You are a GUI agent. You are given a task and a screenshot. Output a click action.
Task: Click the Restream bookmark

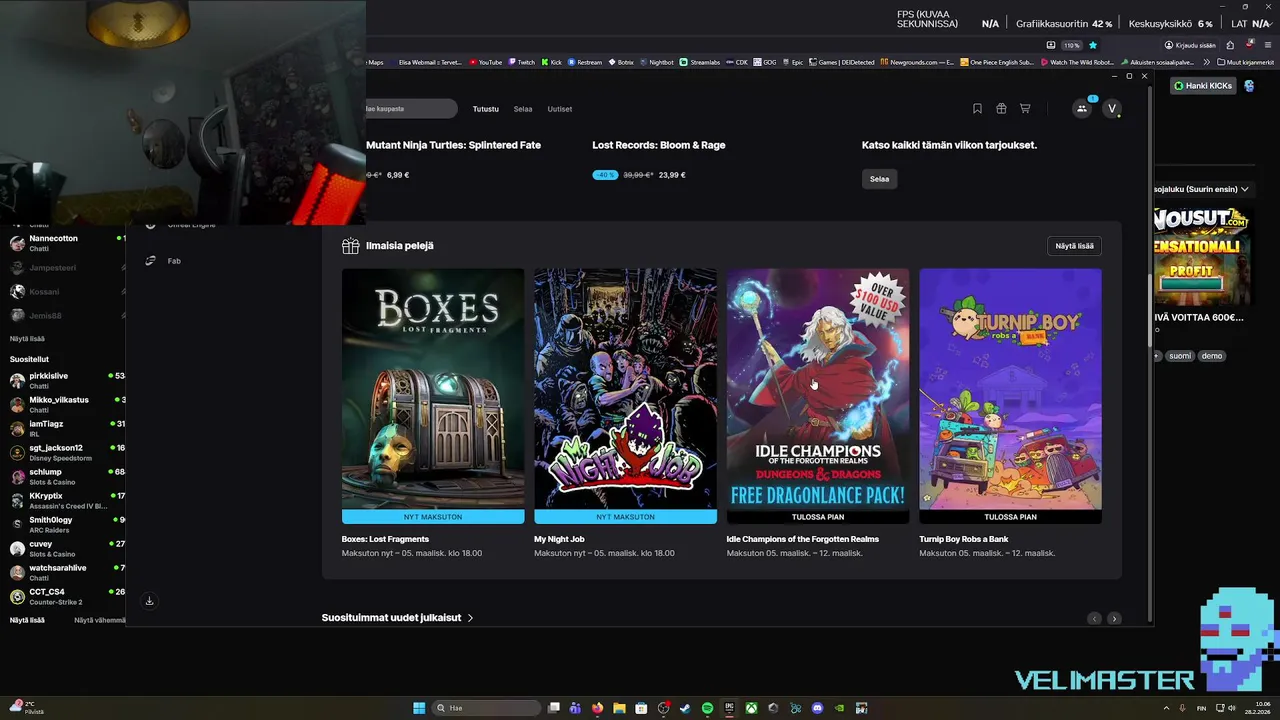click(x=585, y=62)
